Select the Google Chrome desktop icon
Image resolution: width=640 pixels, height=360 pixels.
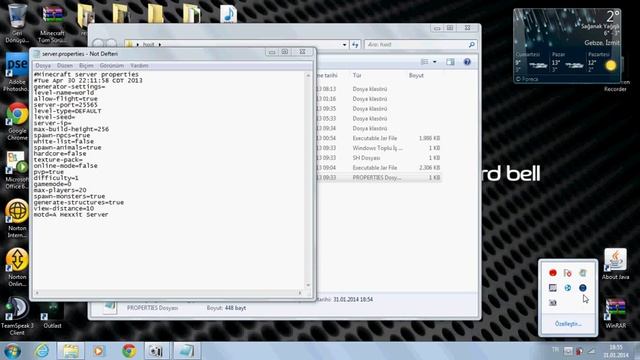tap(17, 121)
